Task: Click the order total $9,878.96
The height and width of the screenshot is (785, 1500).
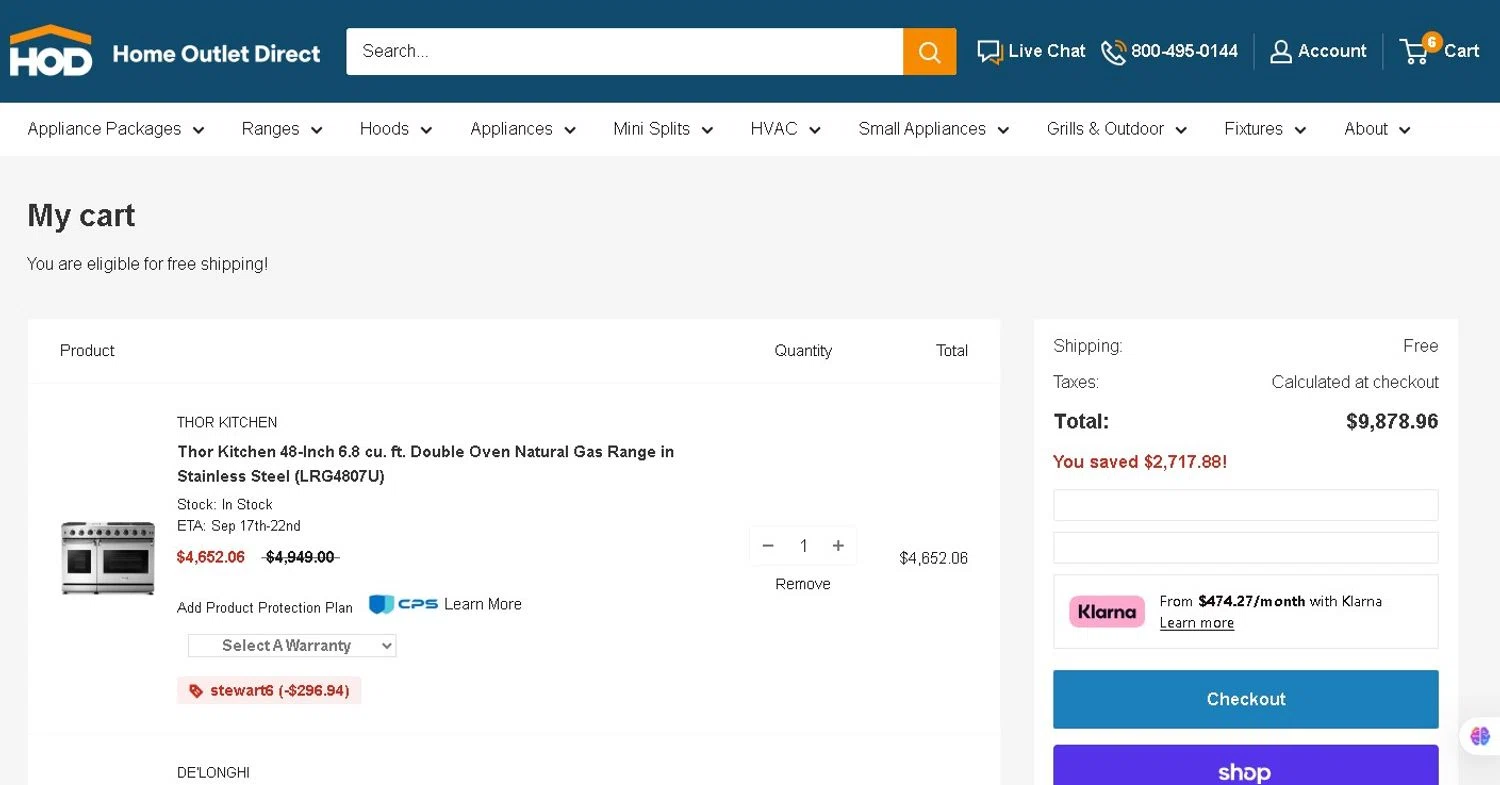Action: [x=1392, y=422]
